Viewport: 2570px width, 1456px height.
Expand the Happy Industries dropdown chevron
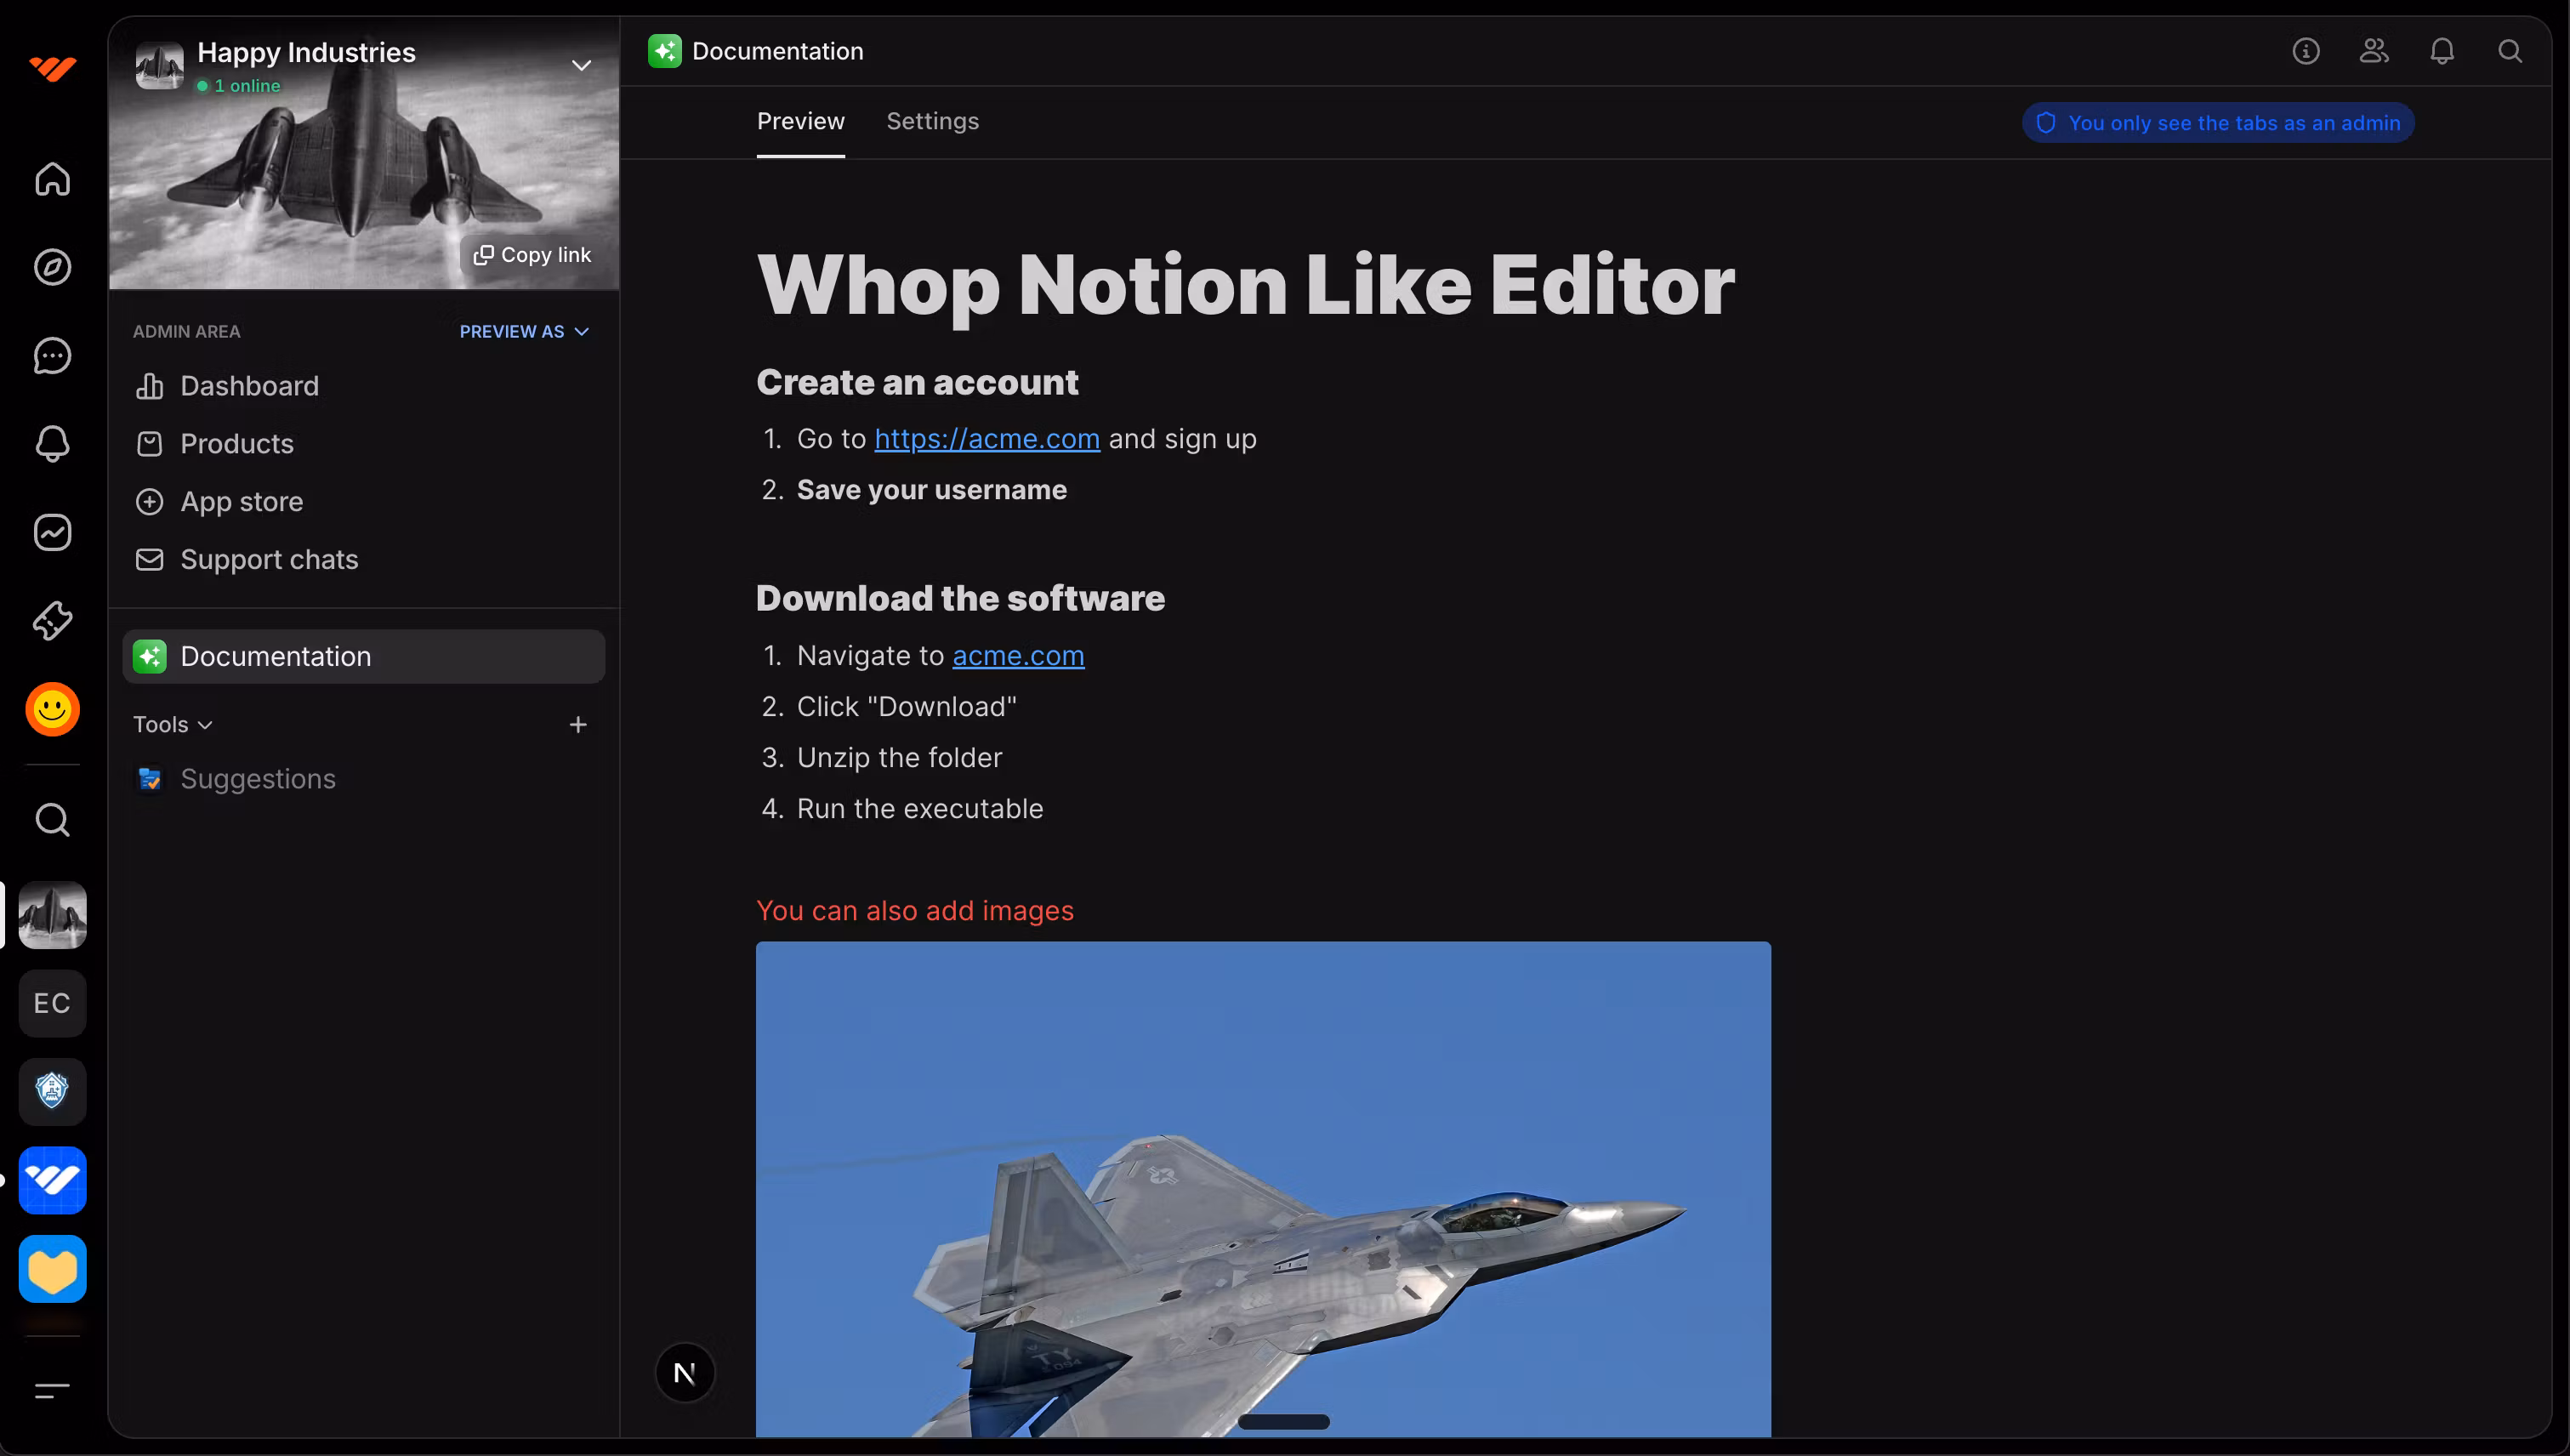[581, 66]
